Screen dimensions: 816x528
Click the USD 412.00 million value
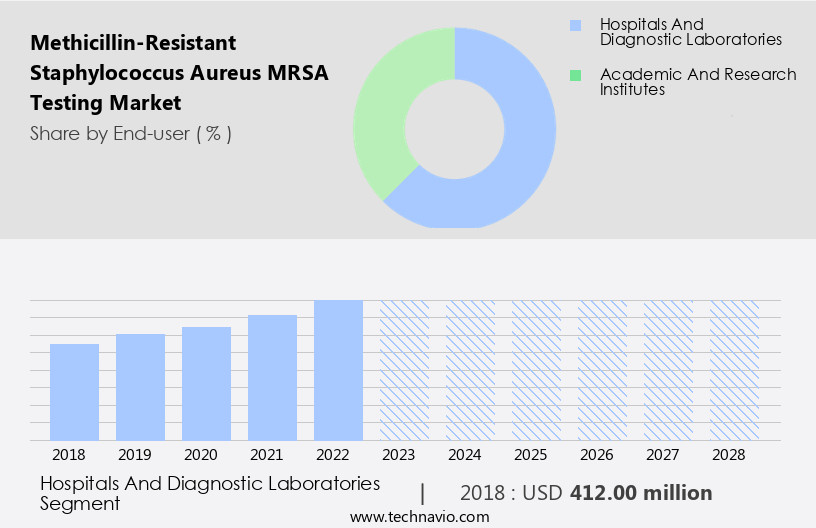641,493
